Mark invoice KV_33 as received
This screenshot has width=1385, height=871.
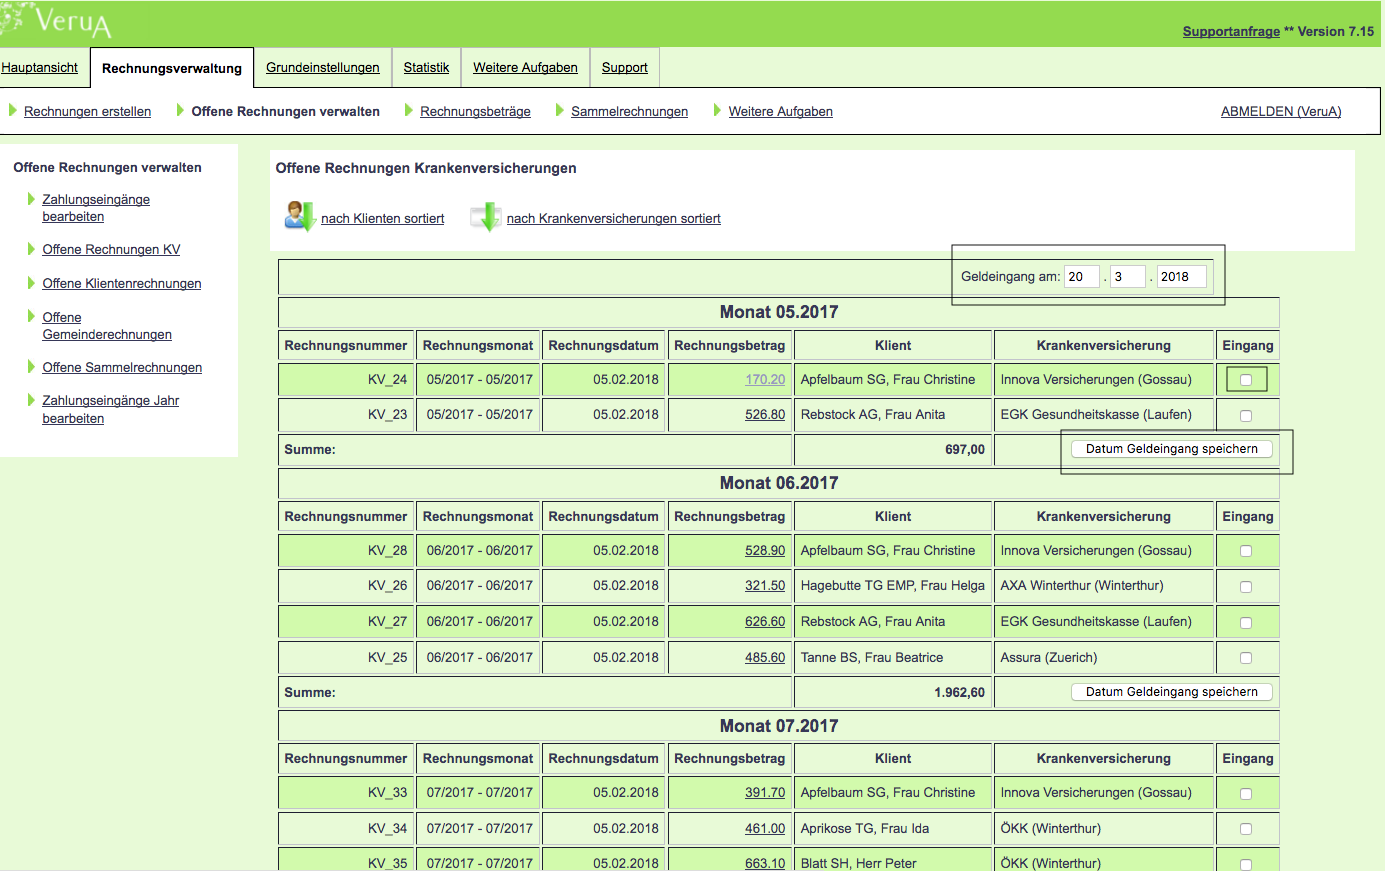(x=1246, y=794)
